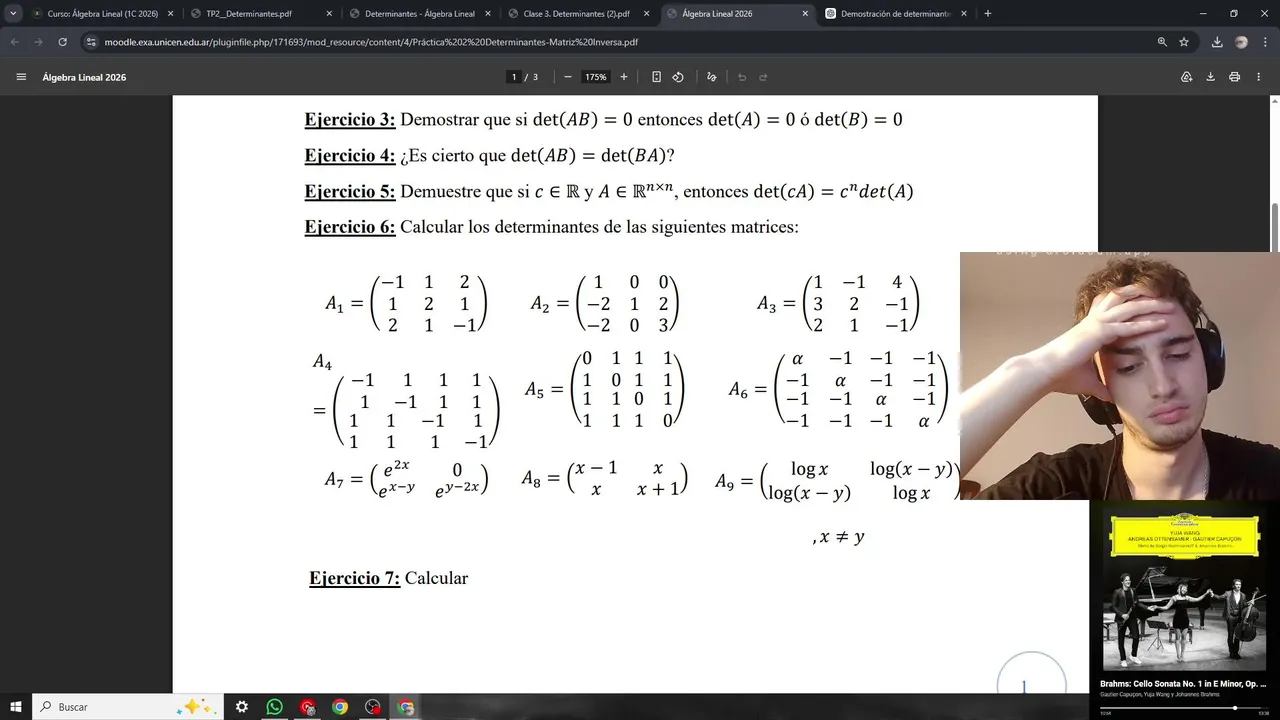Open the red app with profile badge on taskbar
Image resolution: width=1280 pixels, height=720 pixels.
click(x=308, y=707)
